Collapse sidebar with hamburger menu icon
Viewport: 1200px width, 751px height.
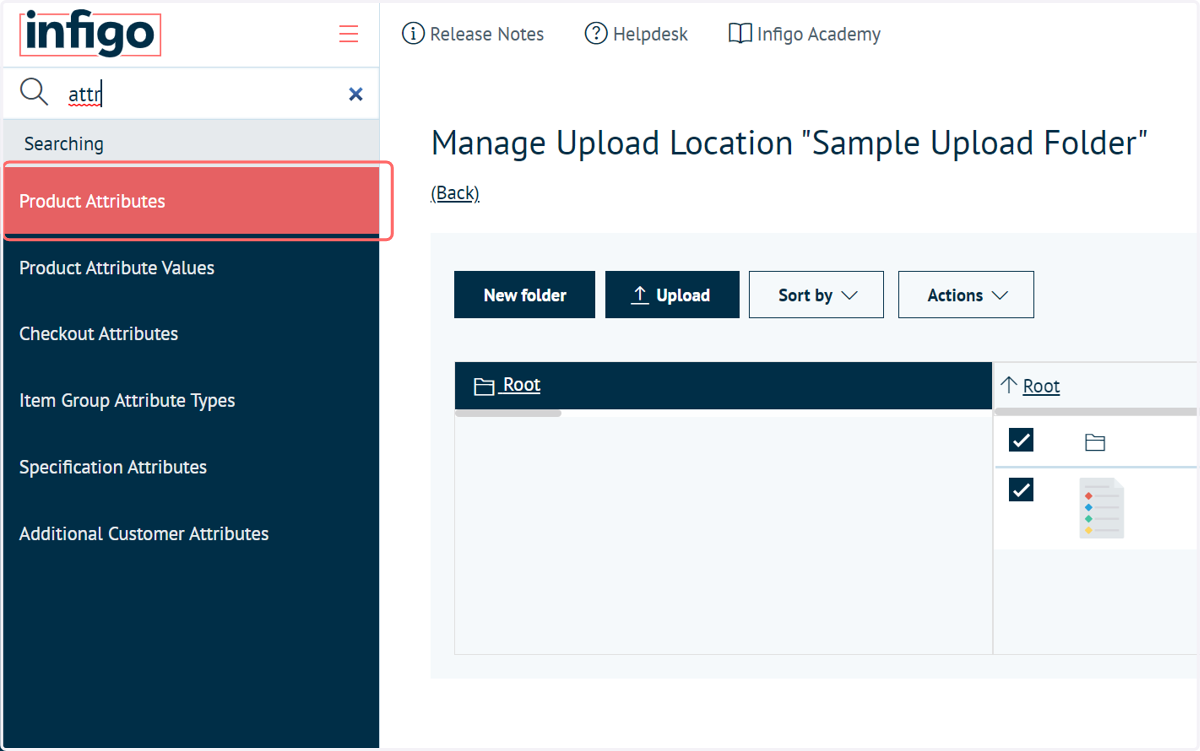click(x=348, y=34)
